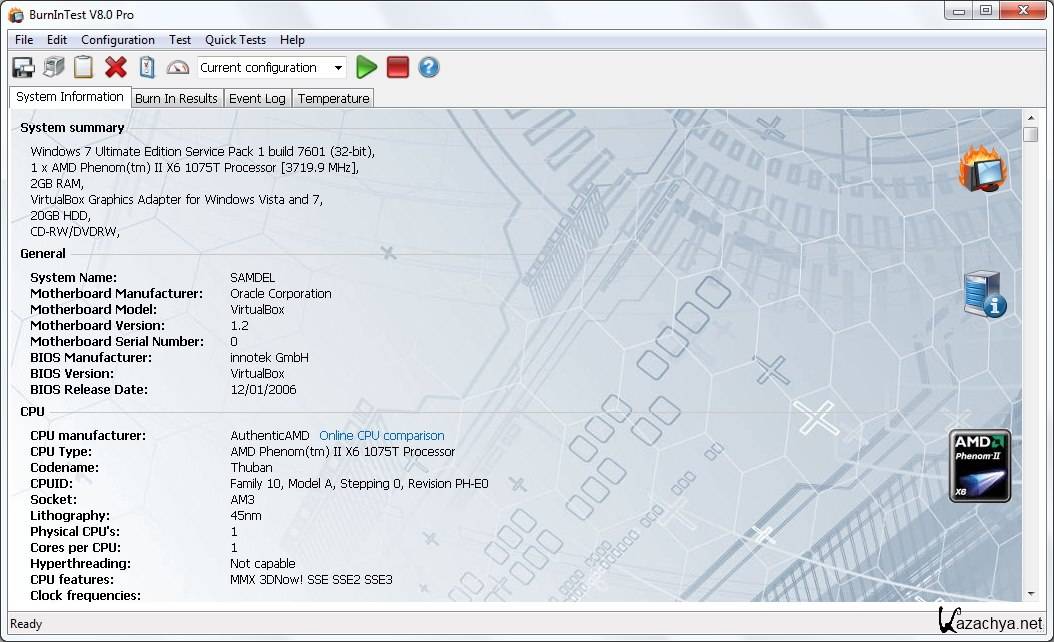Image resolution: width=1054 pixels, height=642 pixels.
Task: Click the save results toolbar icon
Action: 23,68
